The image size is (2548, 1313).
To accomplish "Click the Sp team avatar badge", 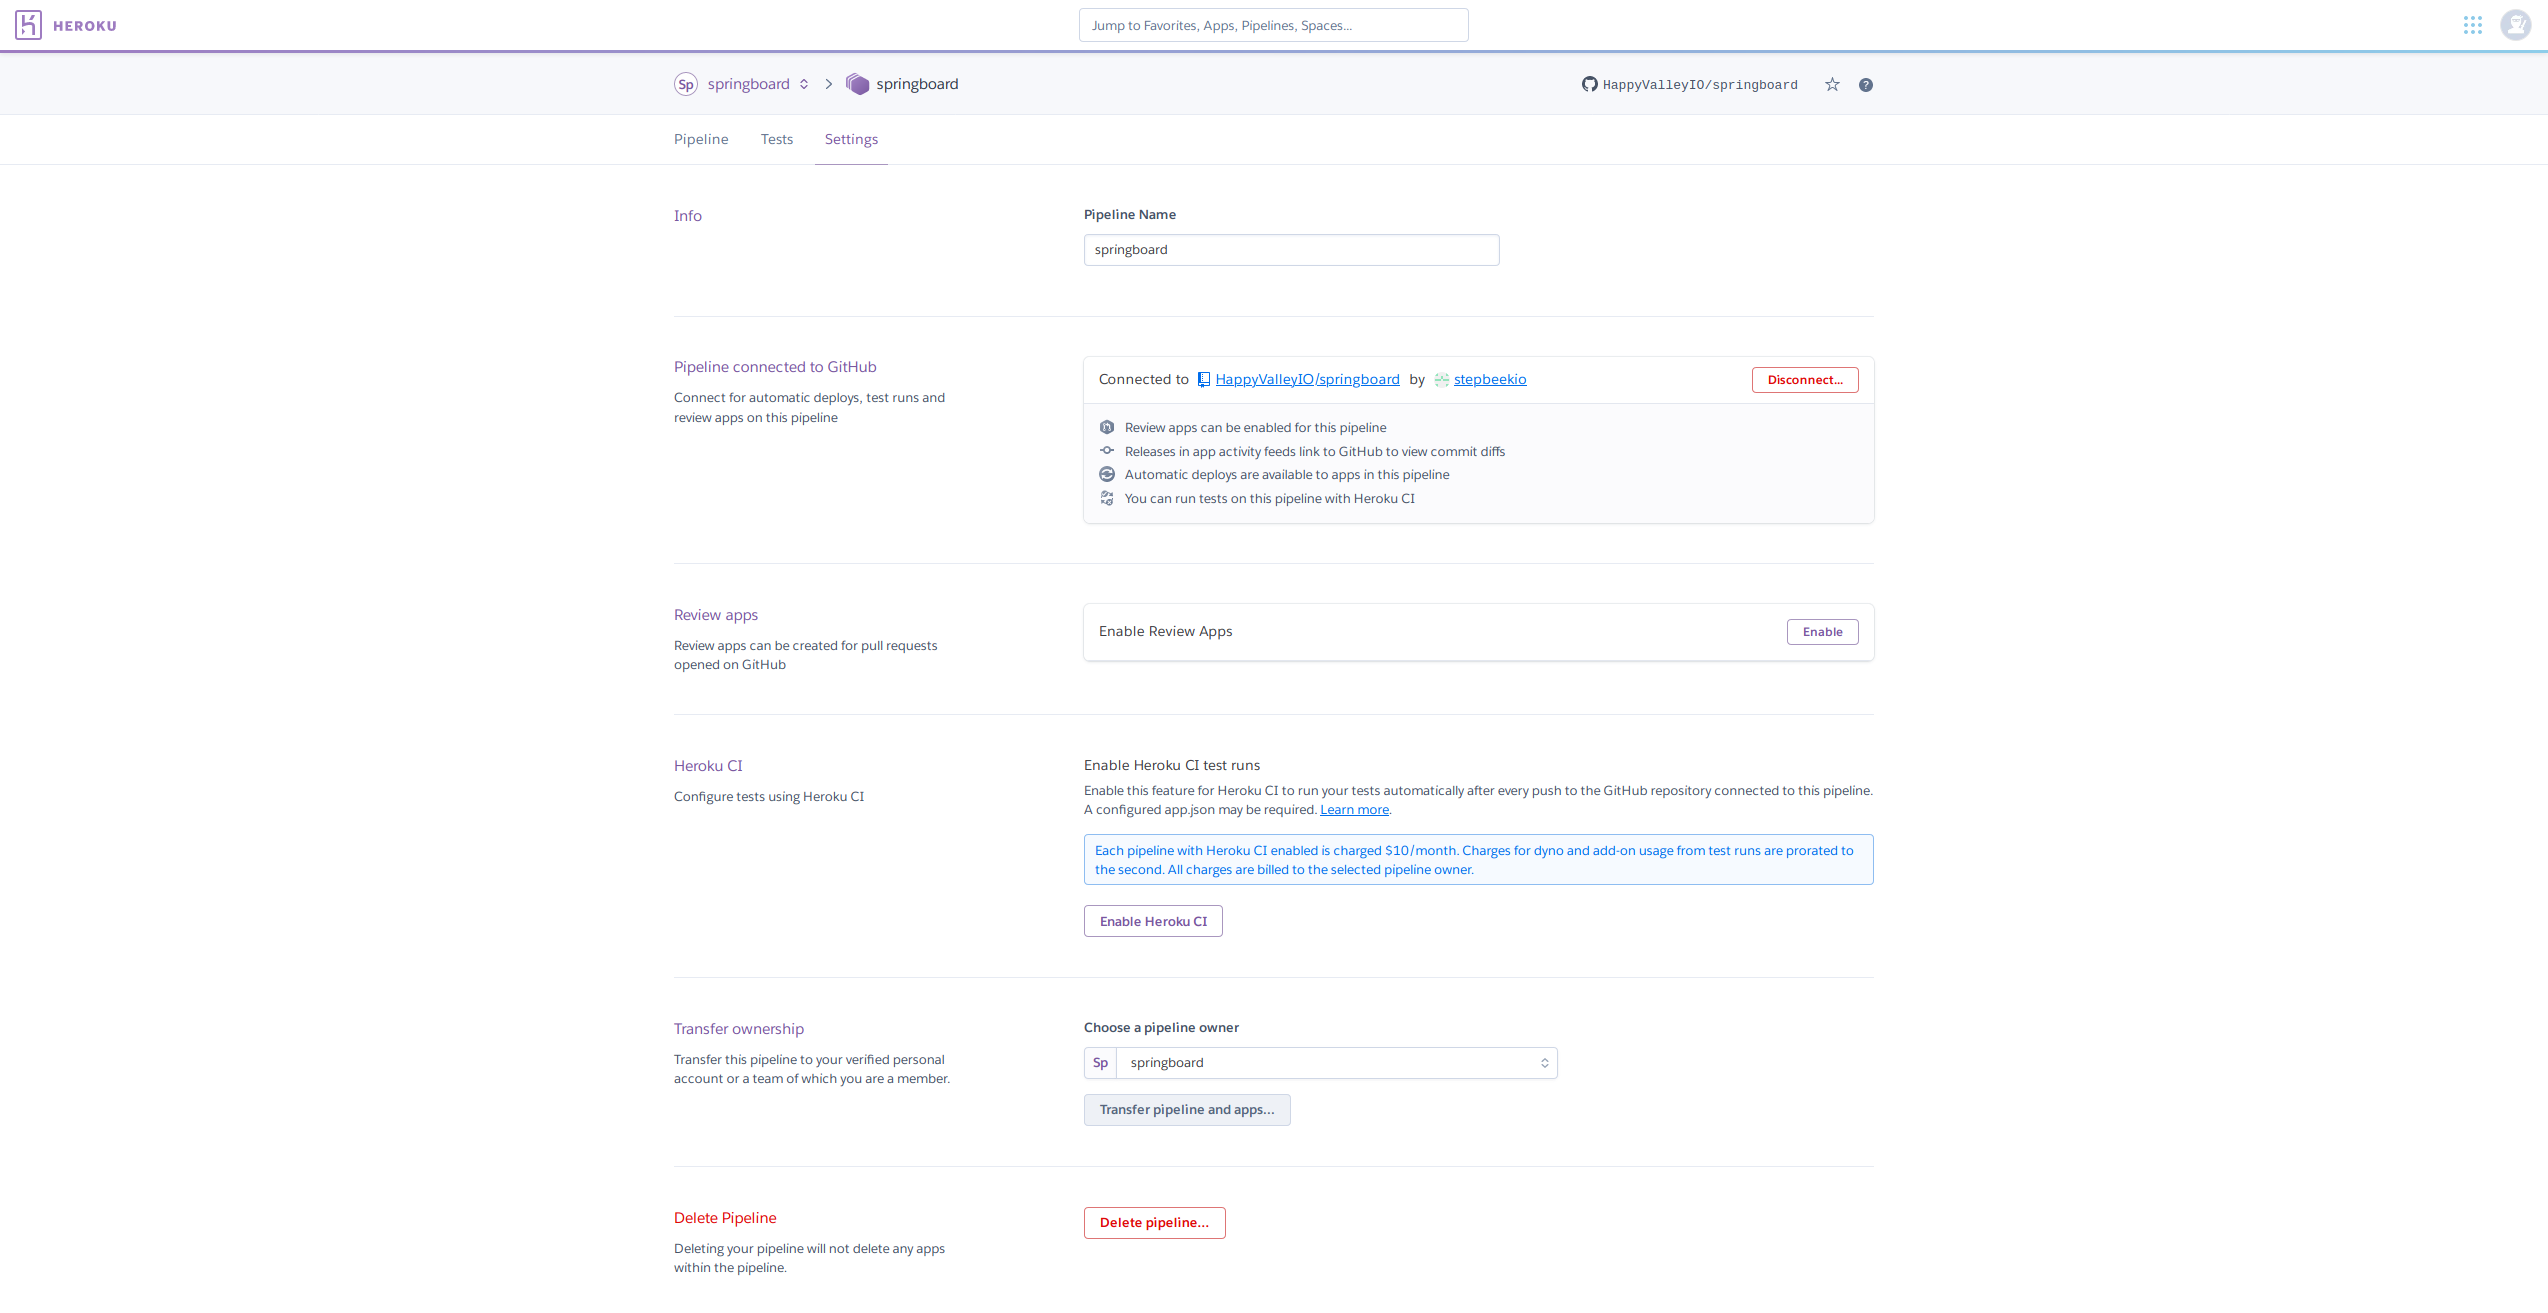I will (x=685, y=84).
